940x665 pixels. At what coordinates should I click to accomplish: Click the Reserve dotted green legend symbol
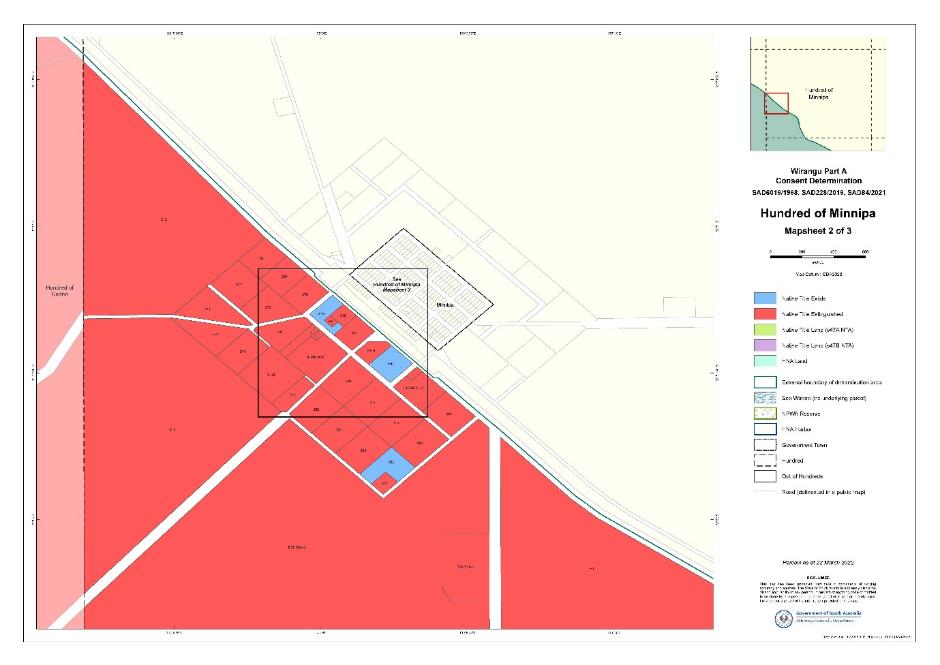pyautogui.click(x=765, y=414)
